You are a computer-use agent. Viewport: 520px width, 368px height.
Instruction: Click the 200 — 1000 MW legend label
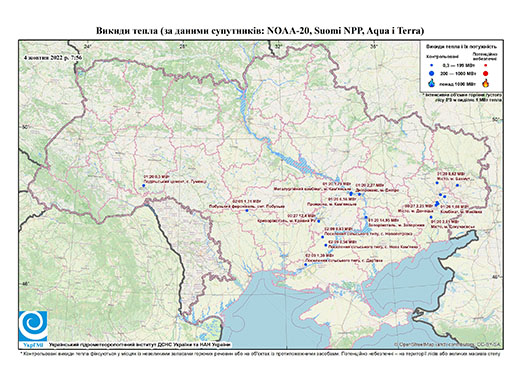(x=459, y=74)
